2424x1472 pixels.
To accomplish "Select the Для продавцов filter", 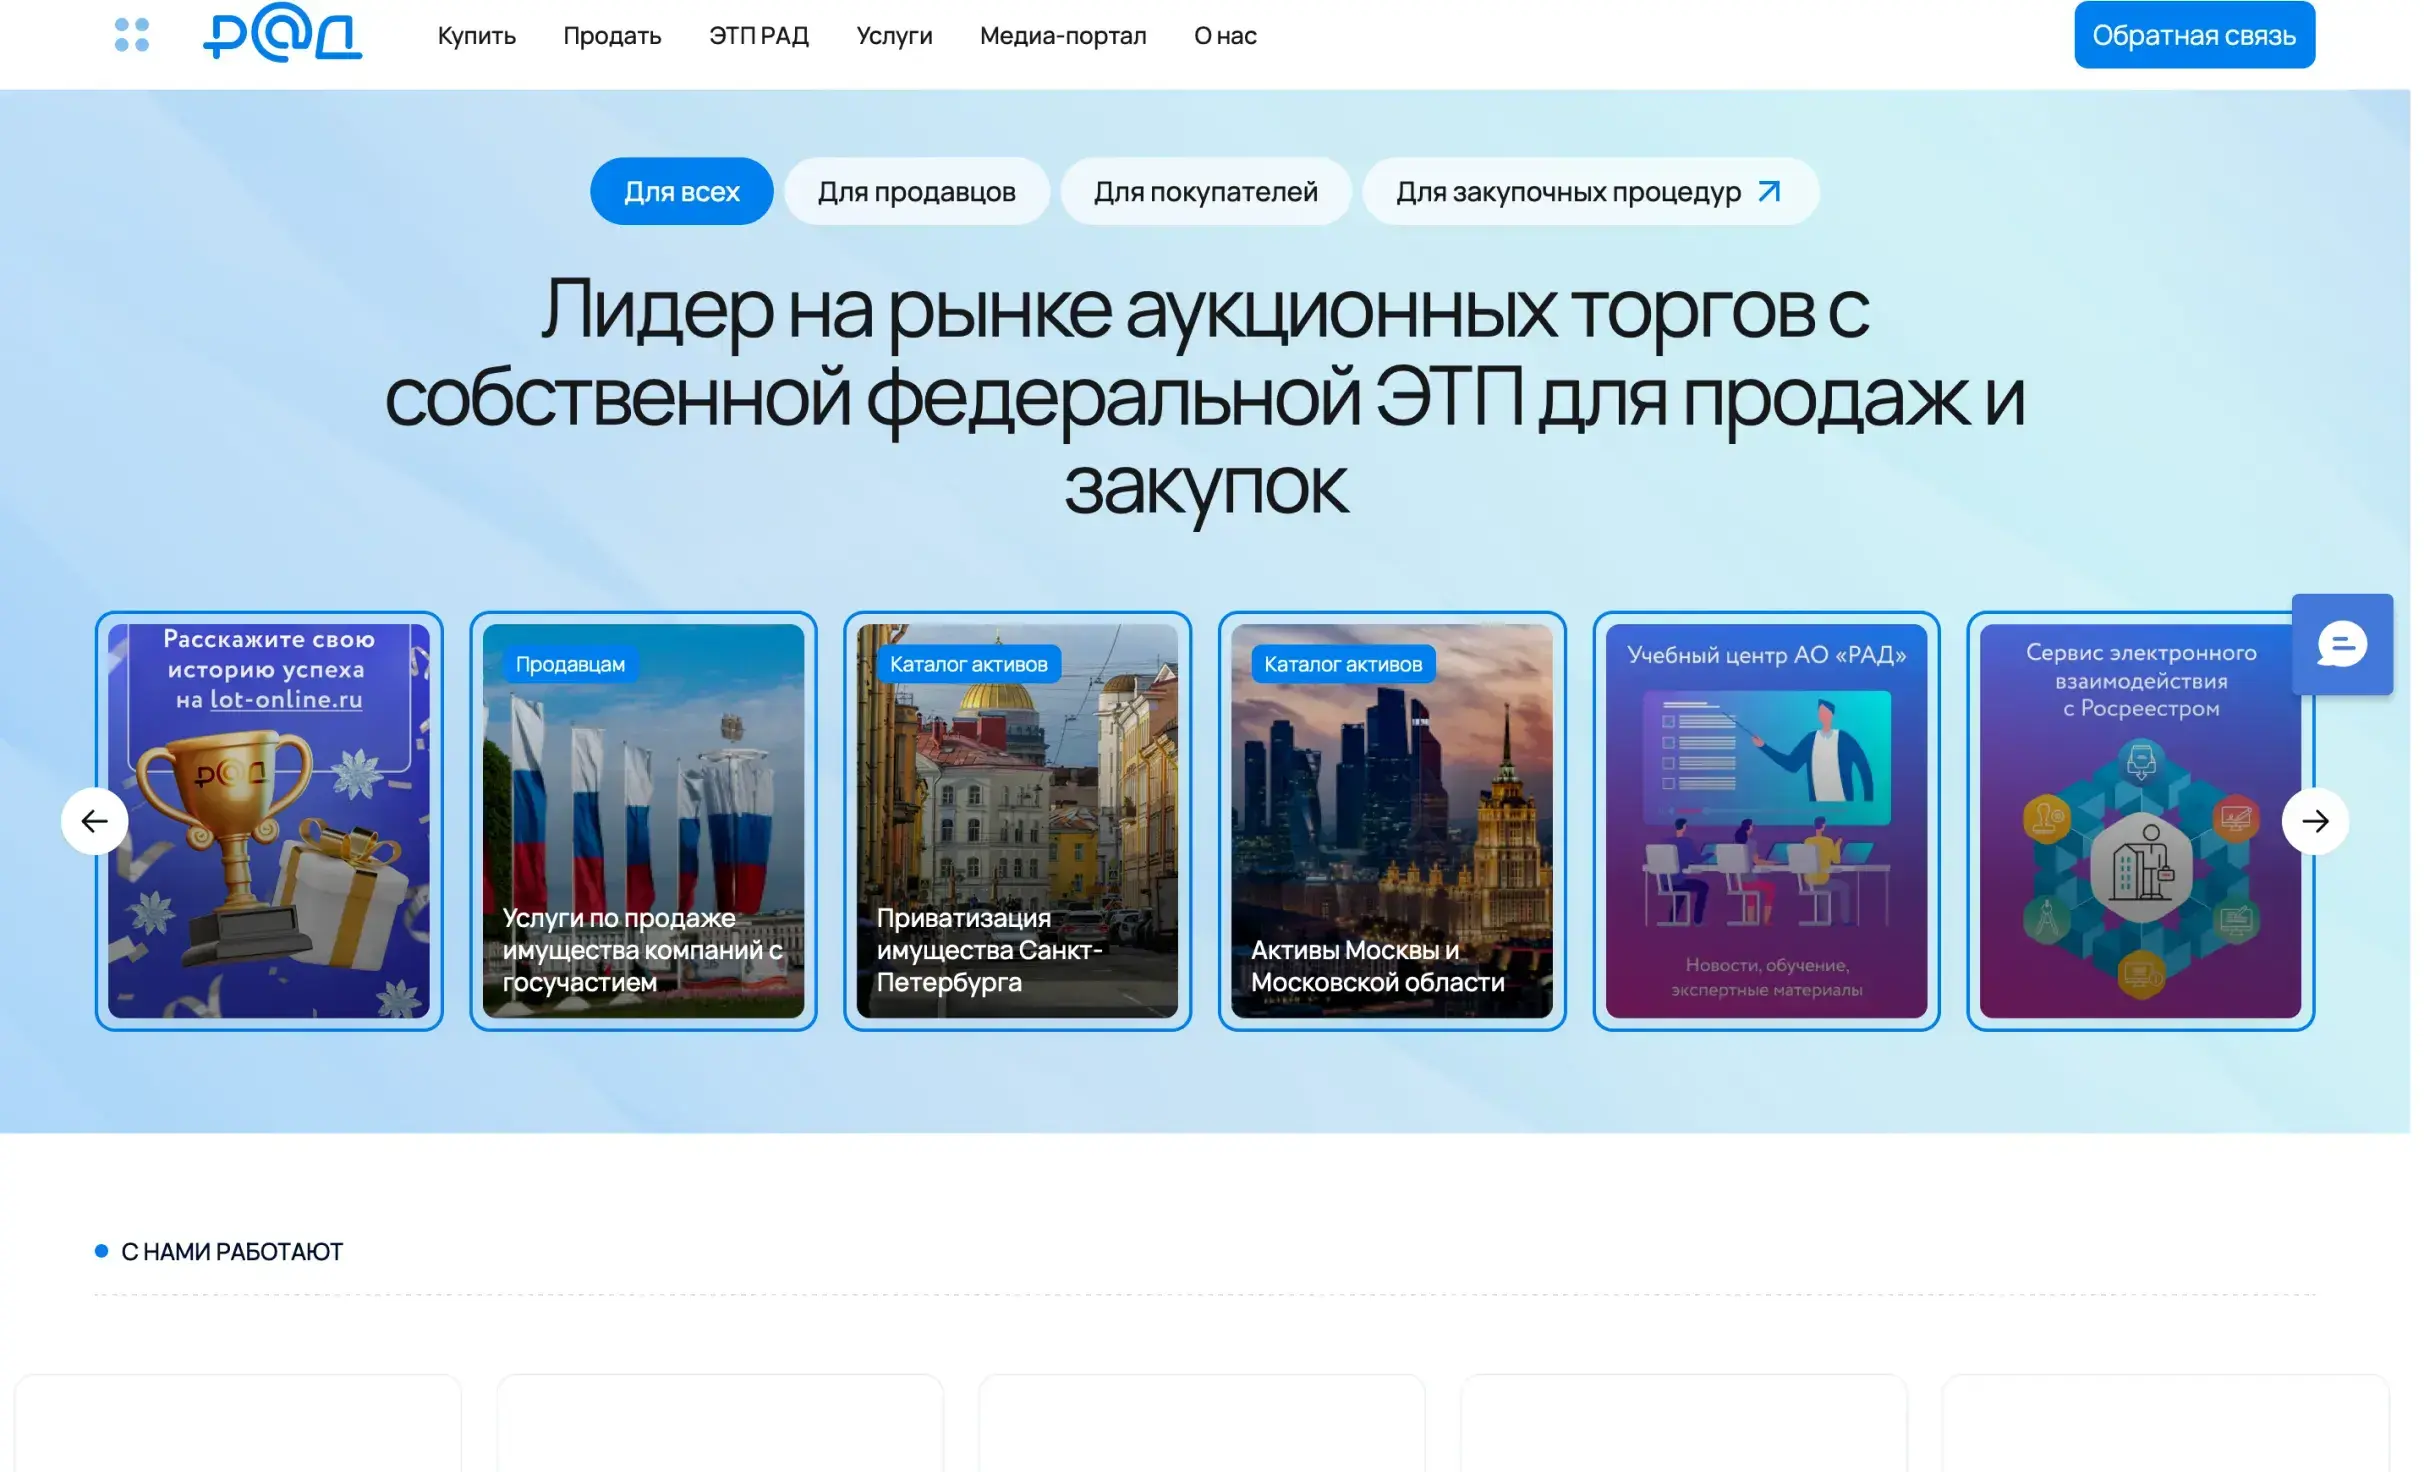I will (x=917, y=191).
